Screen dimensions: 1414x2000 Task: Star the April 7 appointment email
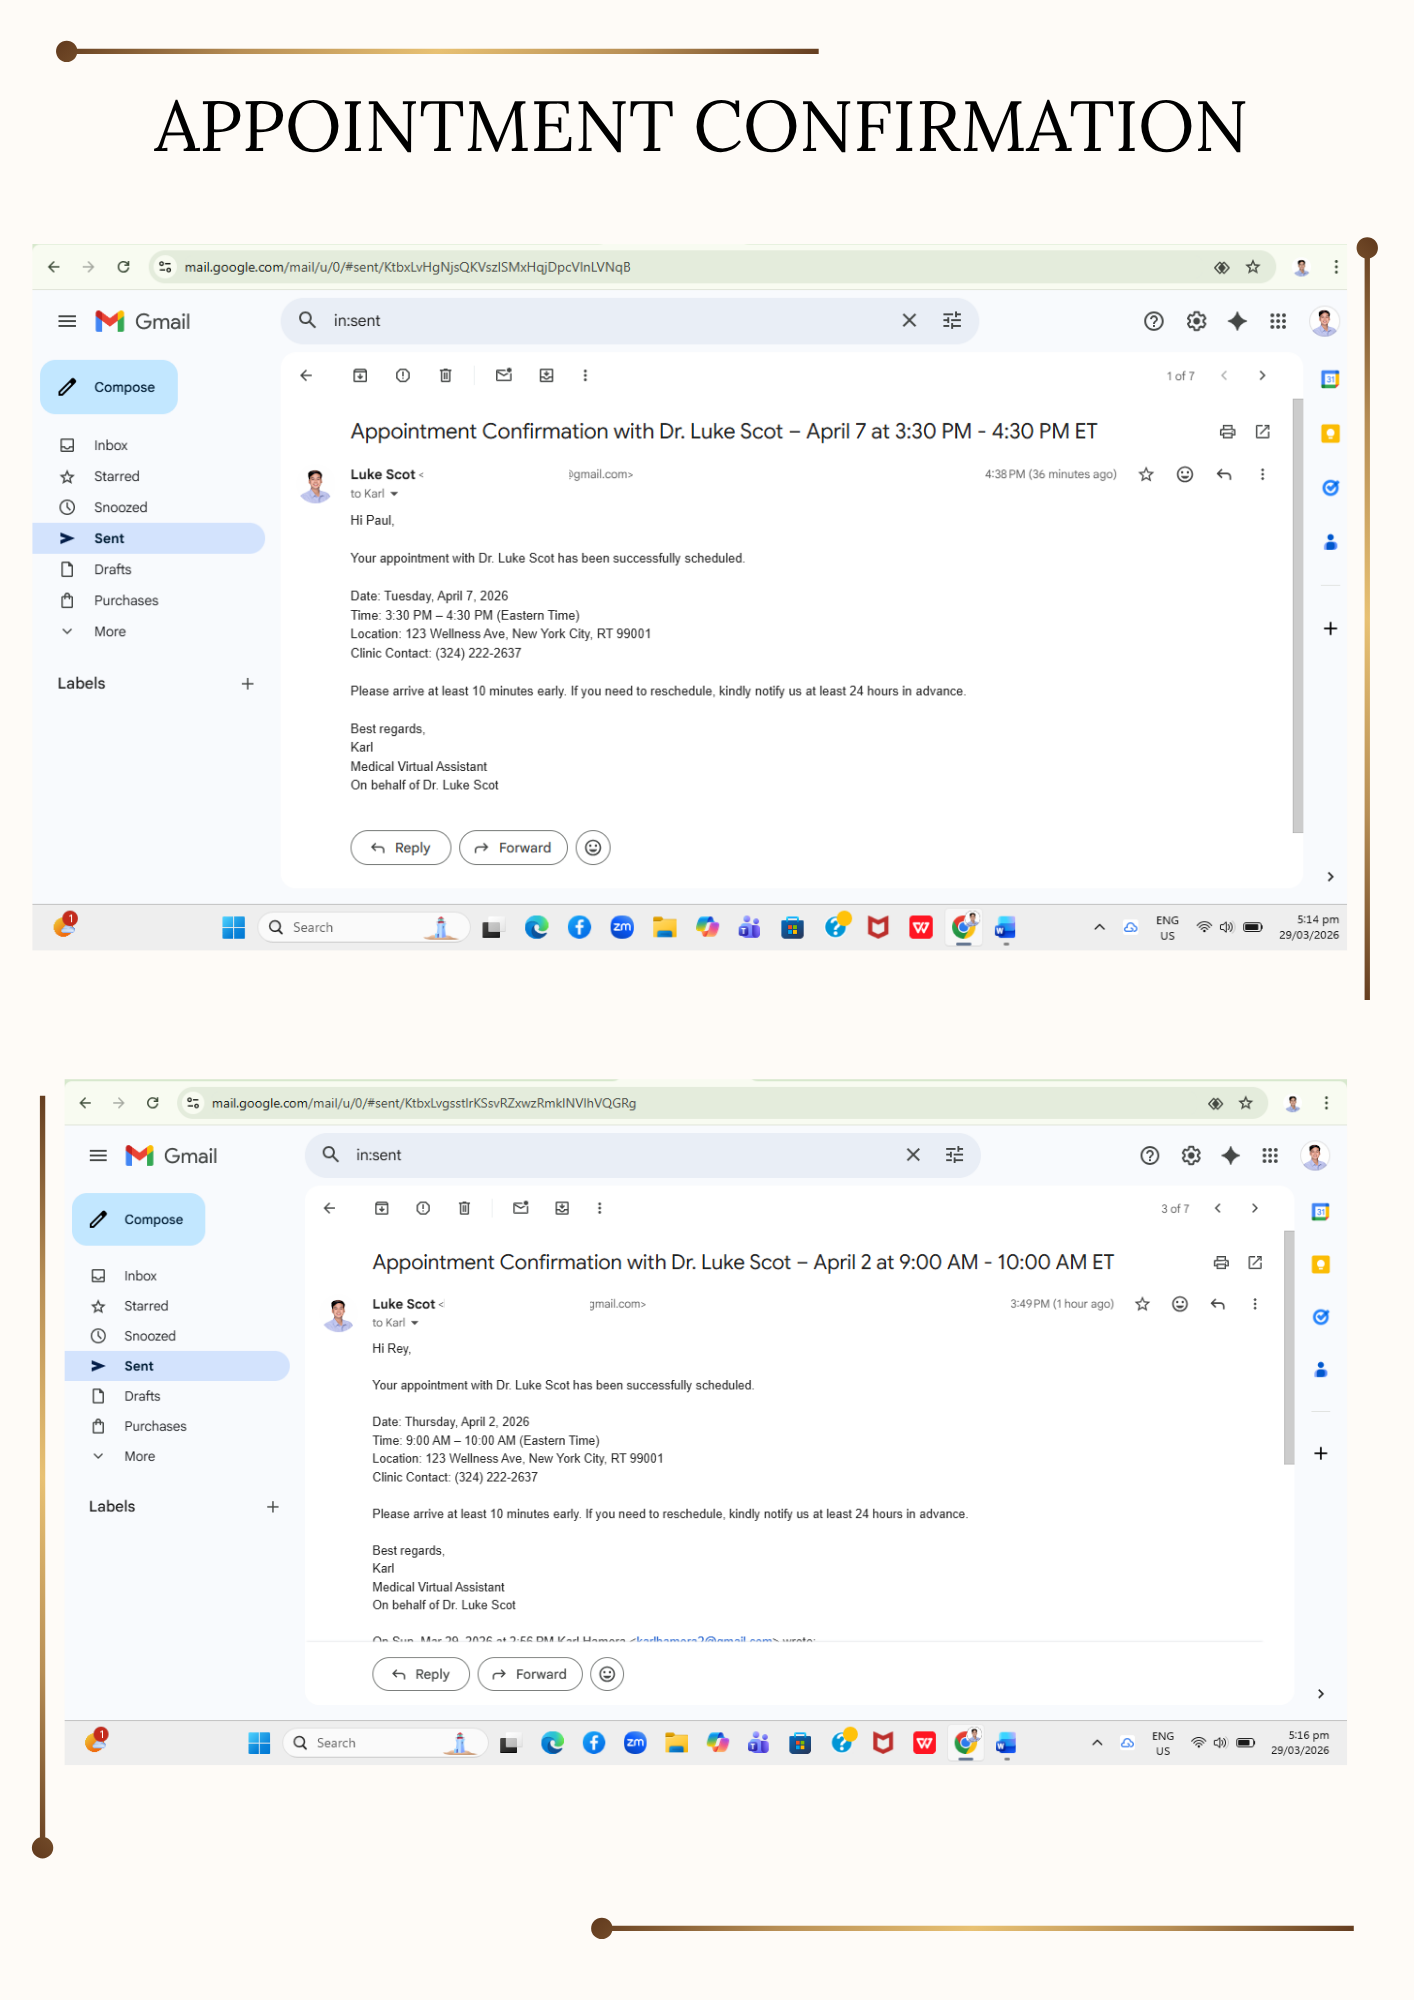[x=1146, y=474]
